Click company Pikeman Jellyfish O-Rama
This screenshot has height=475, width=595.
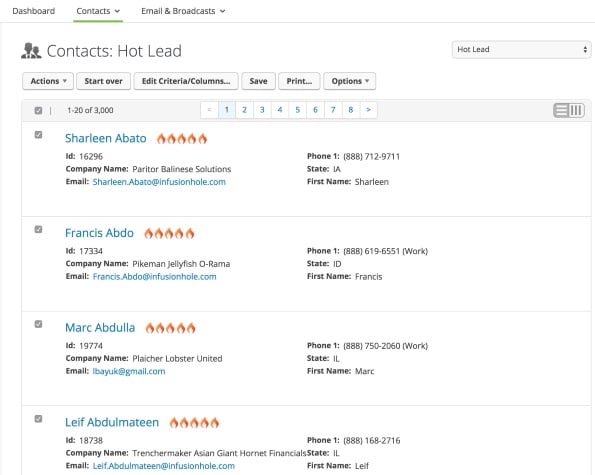coord(181,264)
